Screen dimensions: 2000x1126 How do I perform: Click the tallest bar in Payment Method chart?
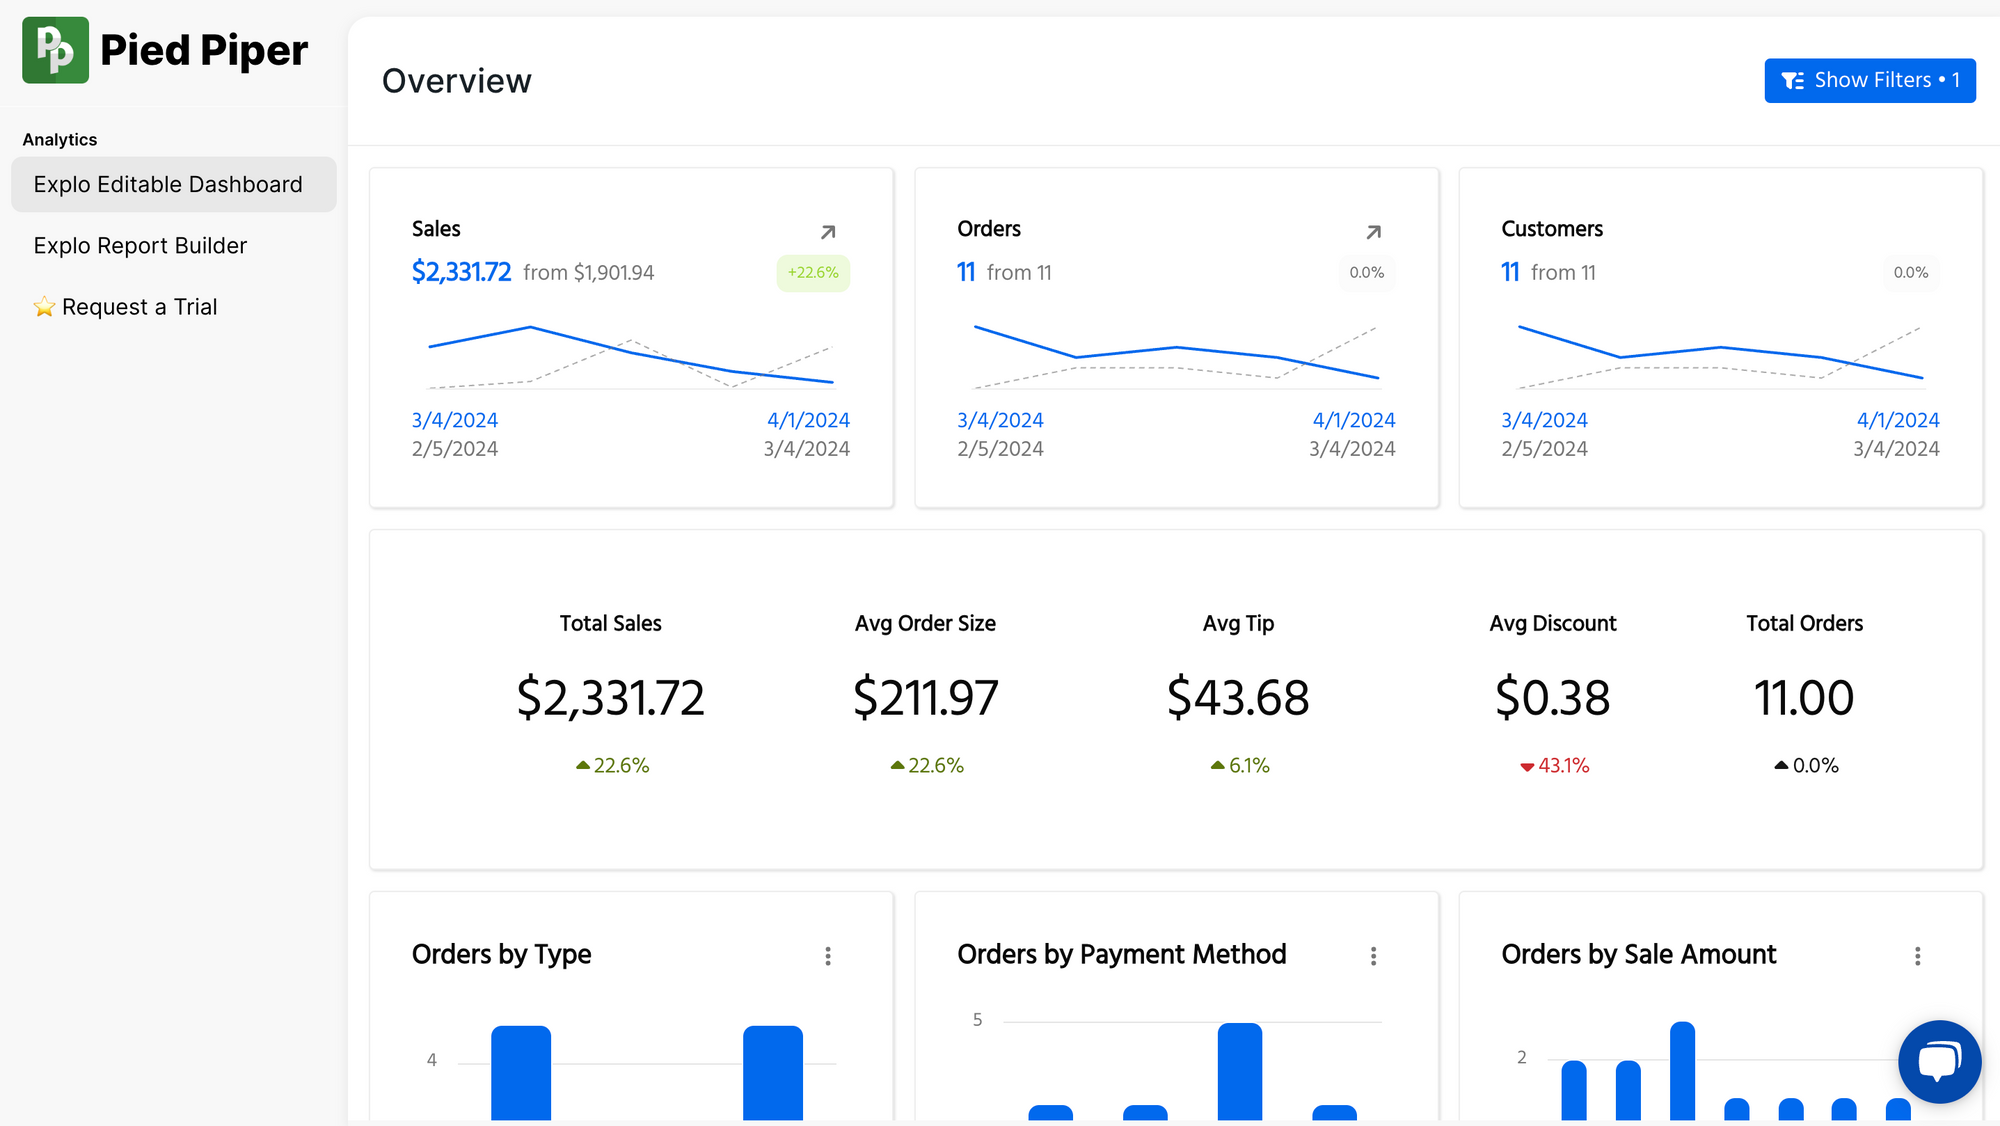[1239, 1070]
